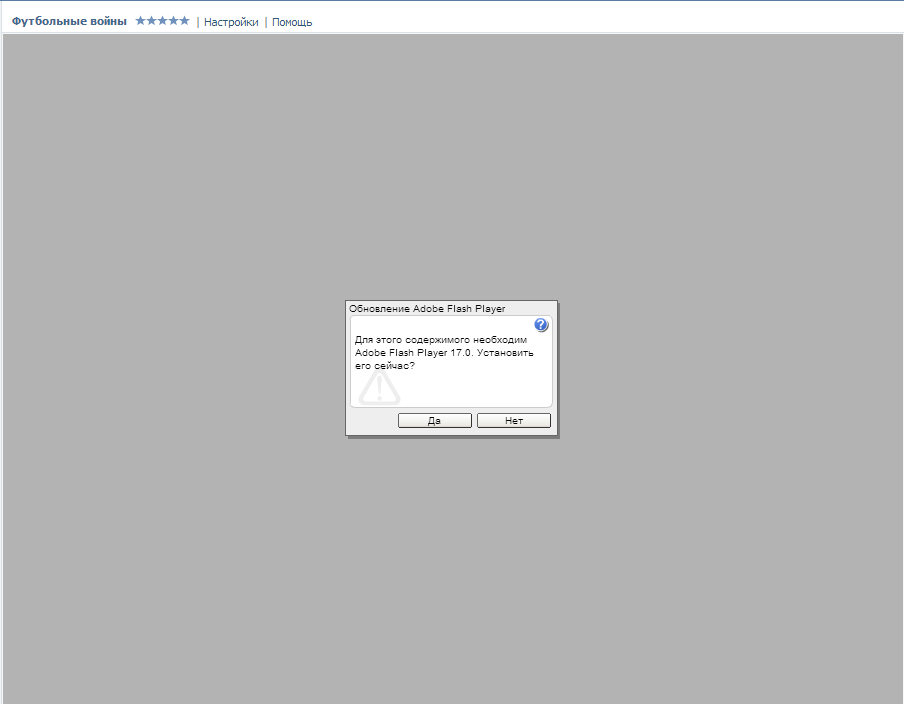Click the Футбольные войны app title

[x=69, y=21]
